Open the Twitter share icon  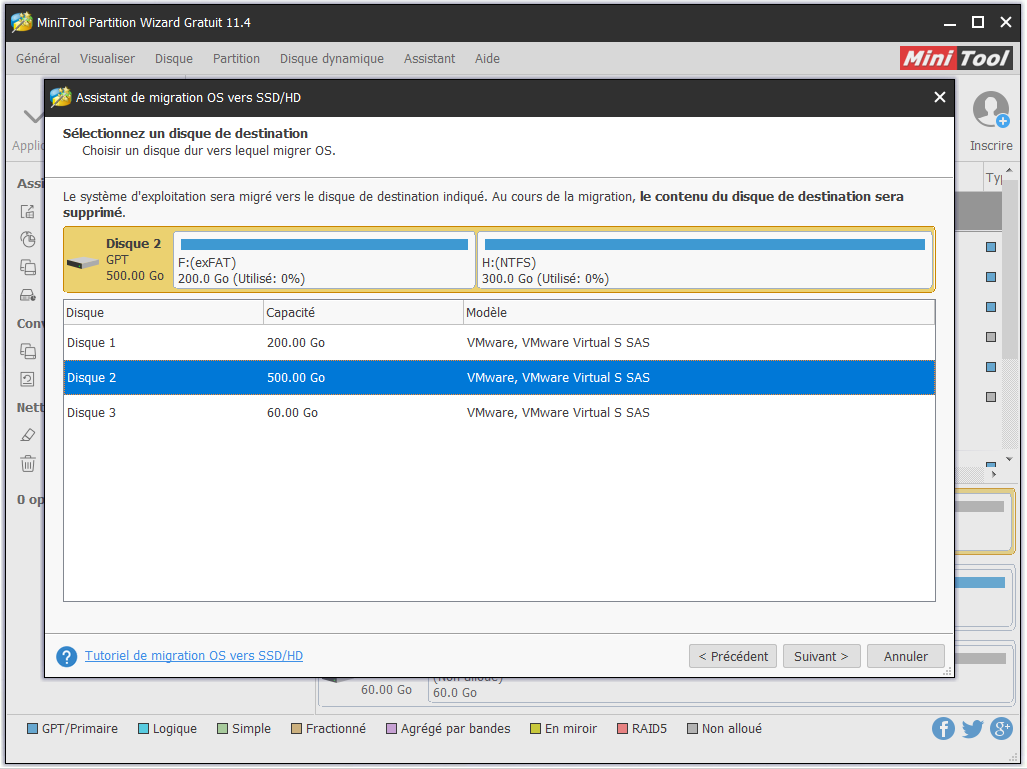(x=973, y=728)
